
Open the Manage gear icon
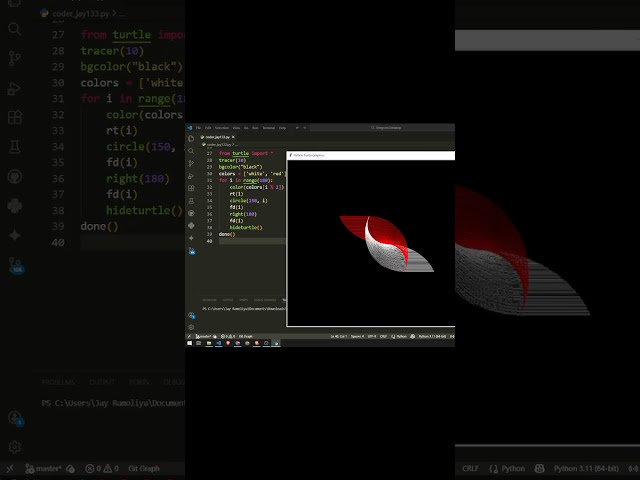(191, 327)
